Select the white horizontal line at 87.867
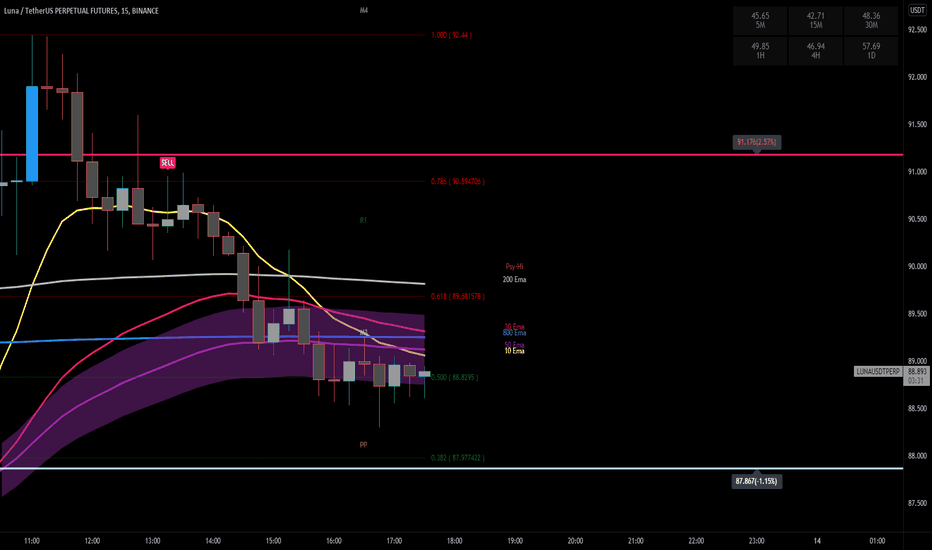 pyautogui.click(x=452, y=469)
